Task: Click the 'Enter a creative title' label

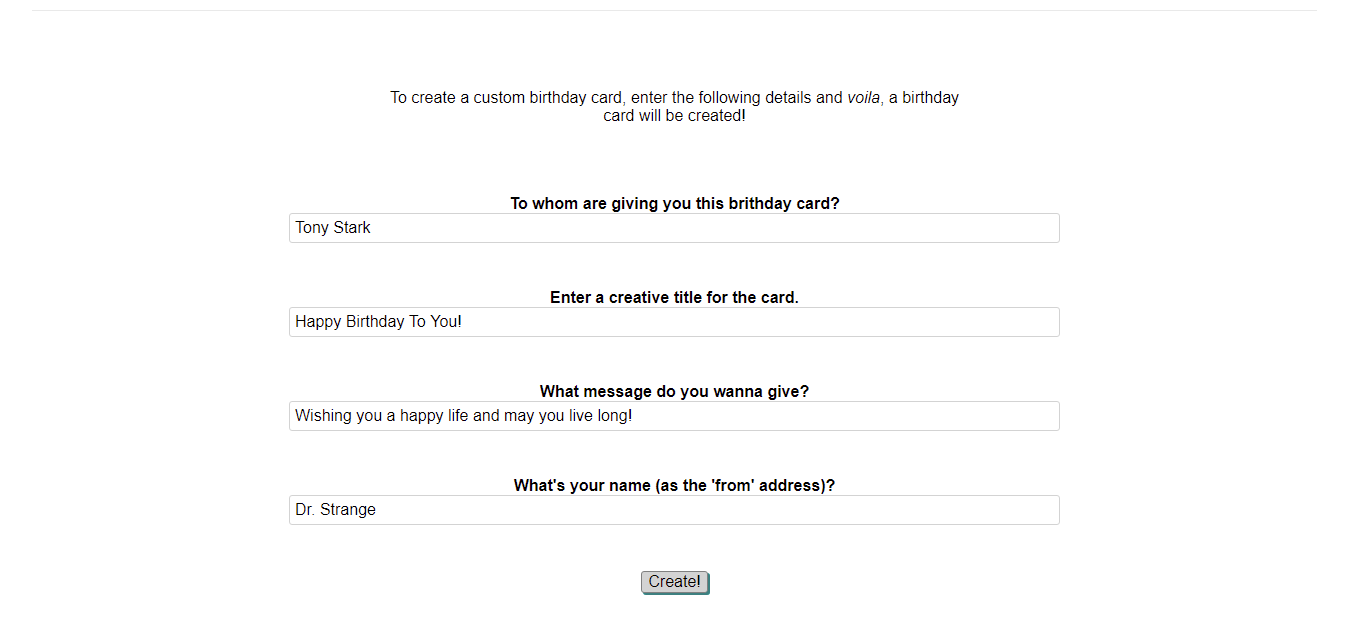Action: [674, 297]
